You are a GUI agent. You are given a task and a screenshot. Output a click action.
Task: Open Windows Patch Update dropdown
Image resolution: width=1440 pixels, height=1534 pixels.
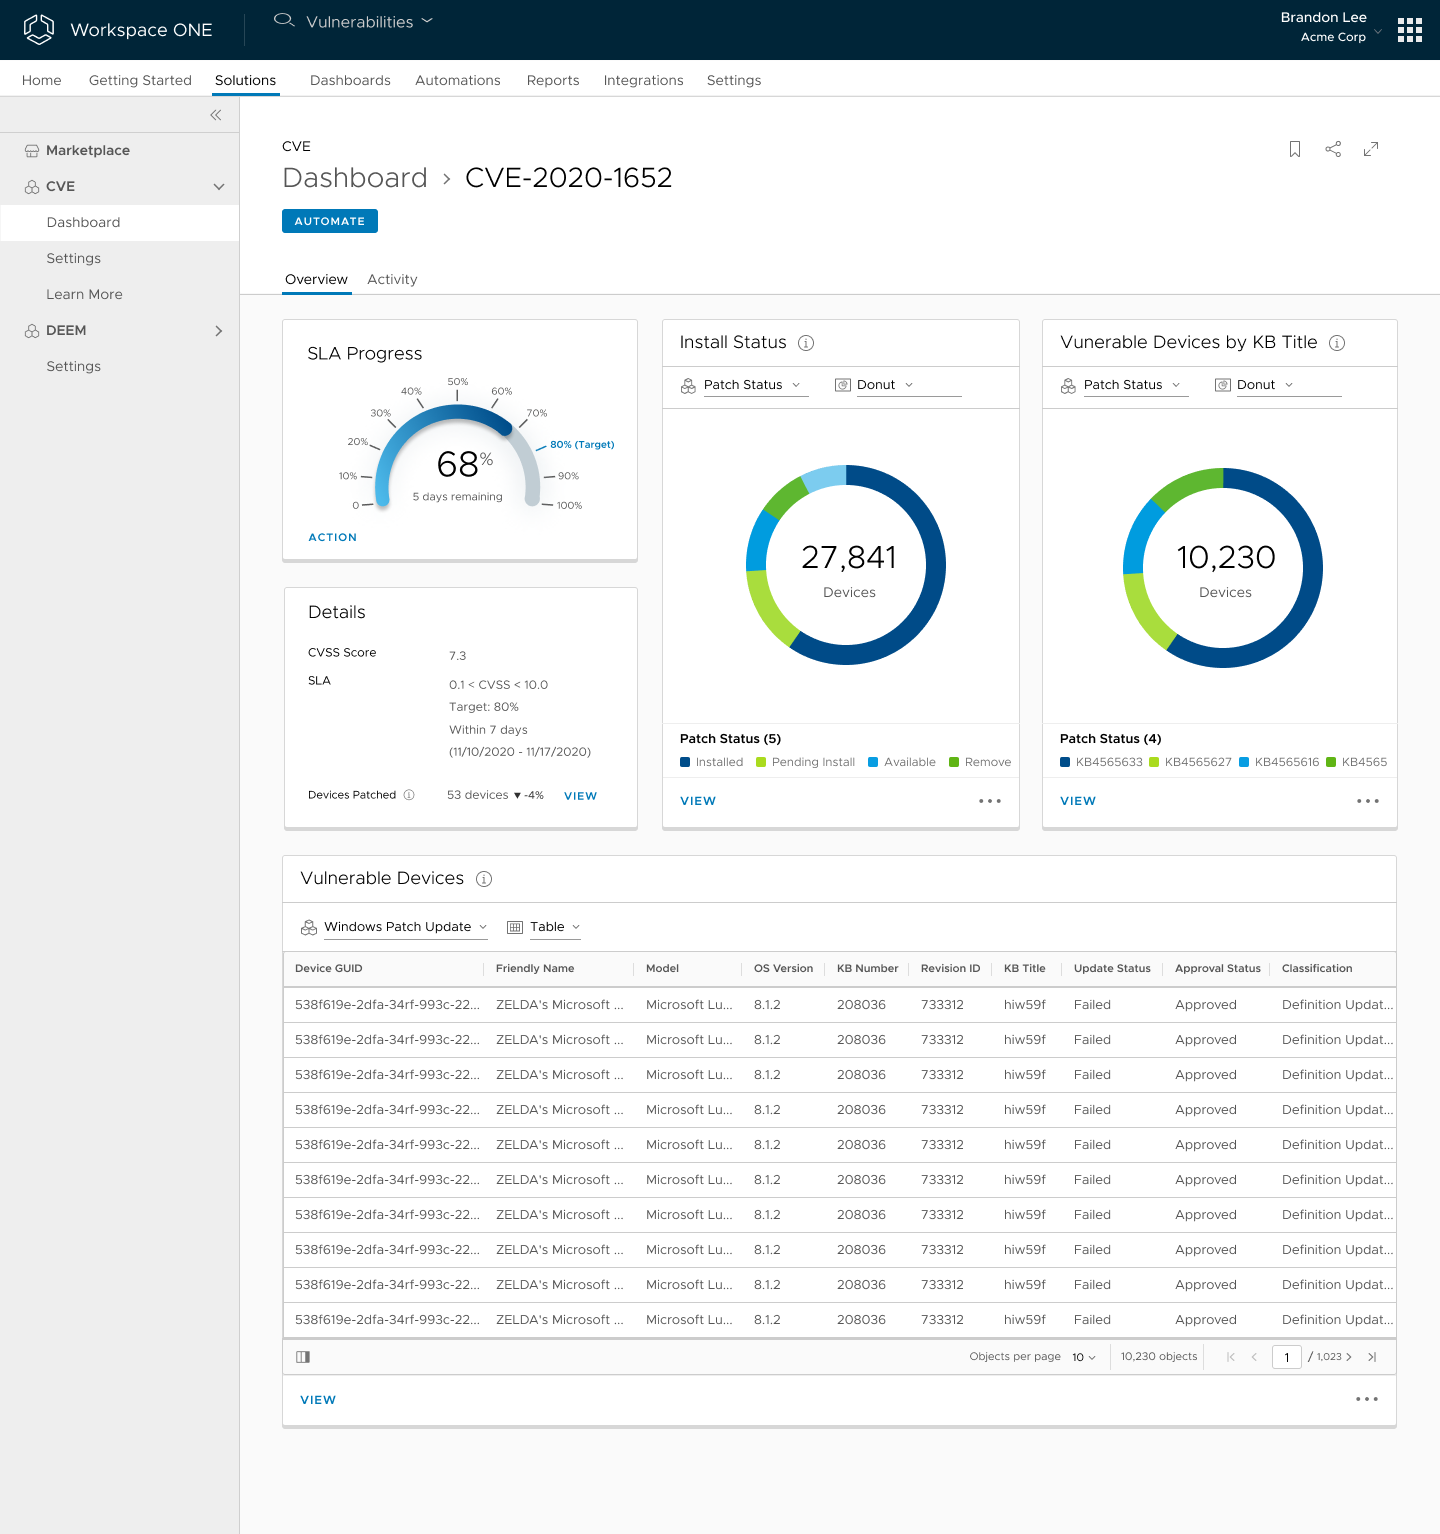(x=405, y=927)
